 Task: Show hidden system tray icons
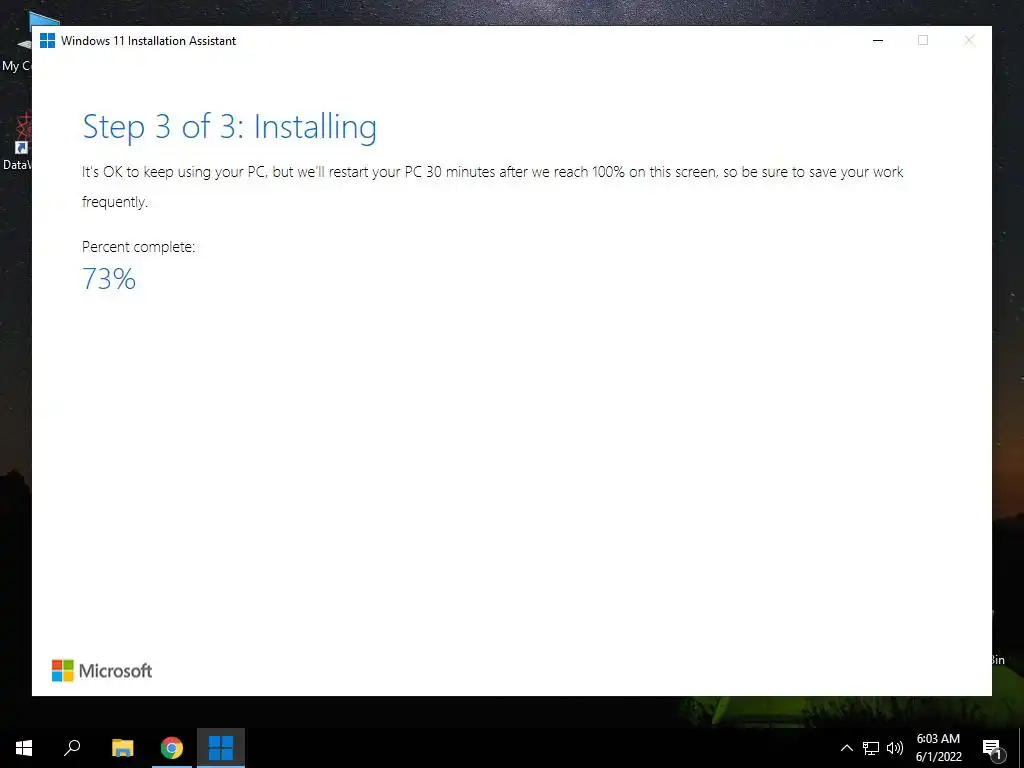[x=846, y=748]
